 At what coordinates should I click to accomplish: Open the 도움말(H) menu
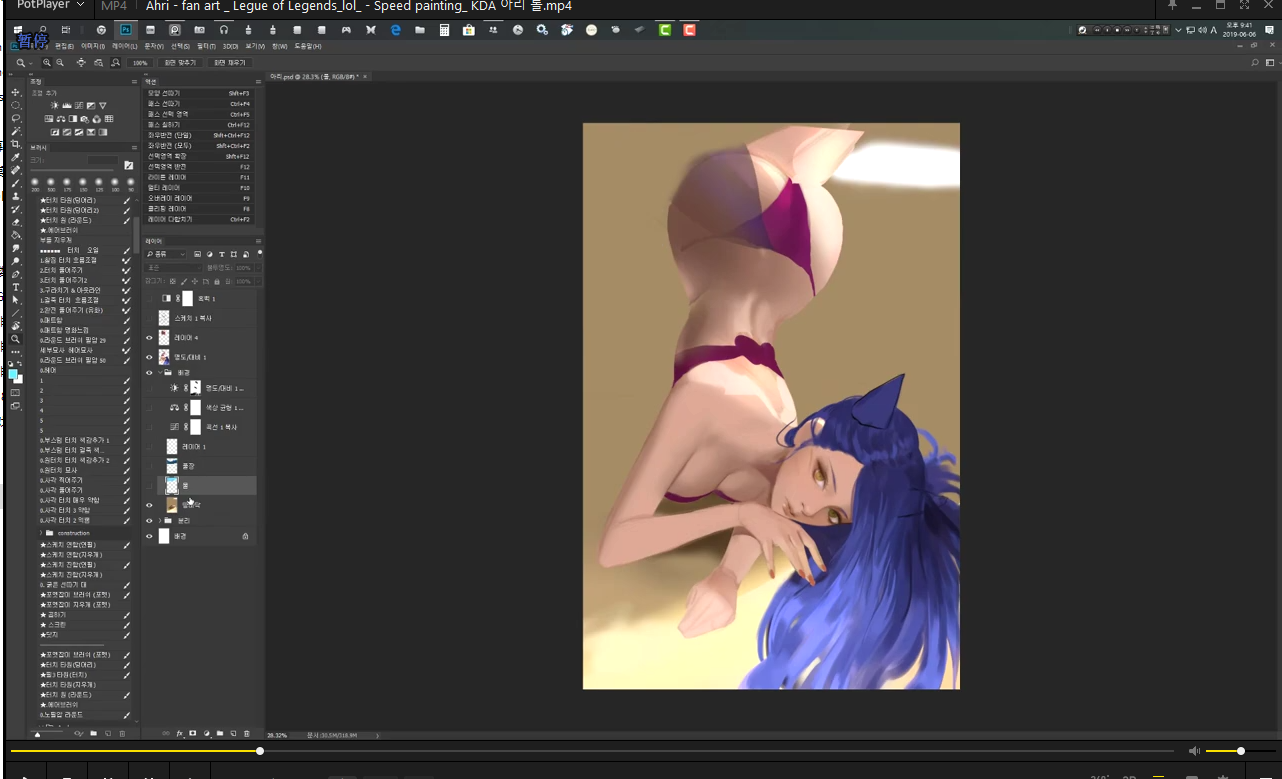pos(307,46)
